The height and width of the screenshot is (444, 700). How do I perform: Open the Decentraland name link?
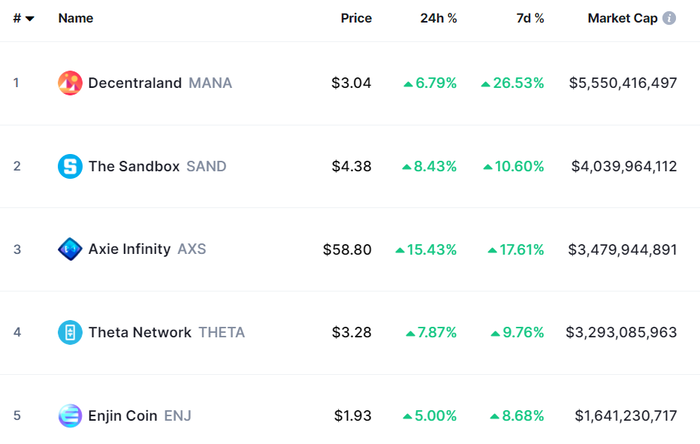pos(135,83)
